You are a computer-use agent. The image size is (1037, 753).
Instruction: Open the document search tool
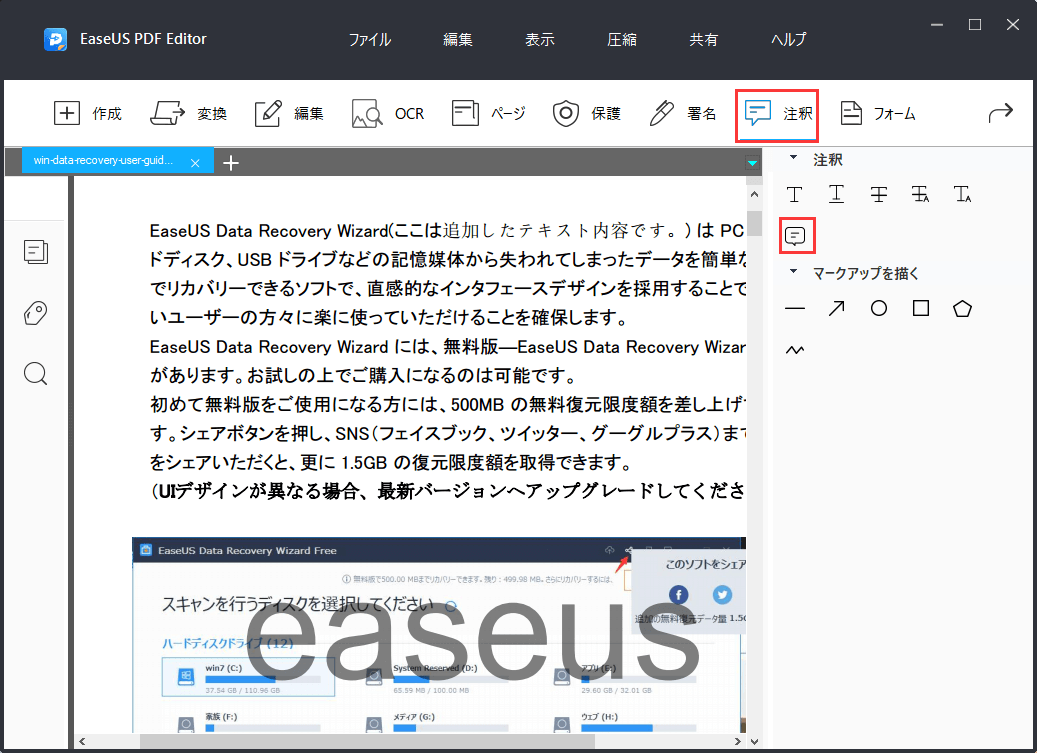35,374
